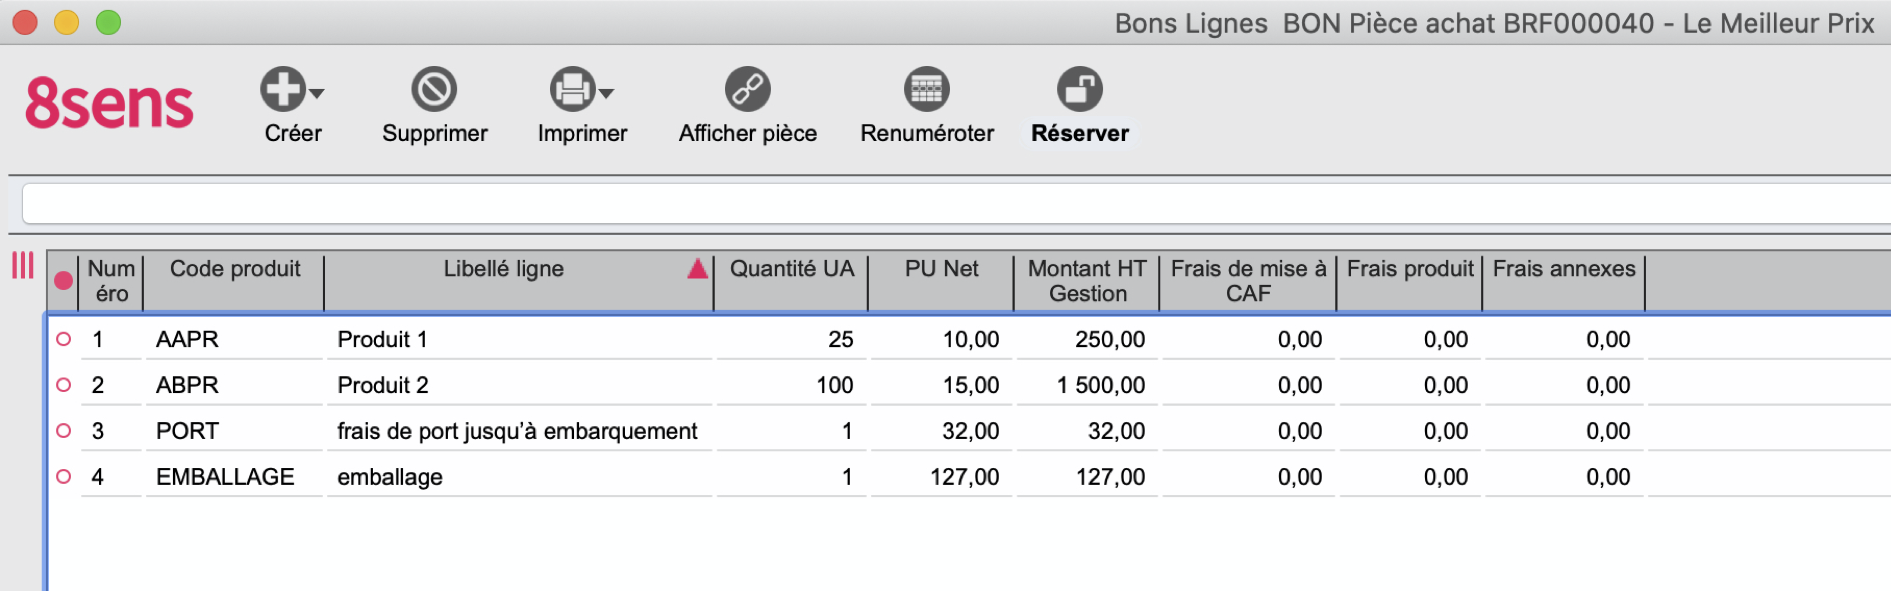Click the Imprimer printer icon
1891x591 pixels.
(573, 89)
